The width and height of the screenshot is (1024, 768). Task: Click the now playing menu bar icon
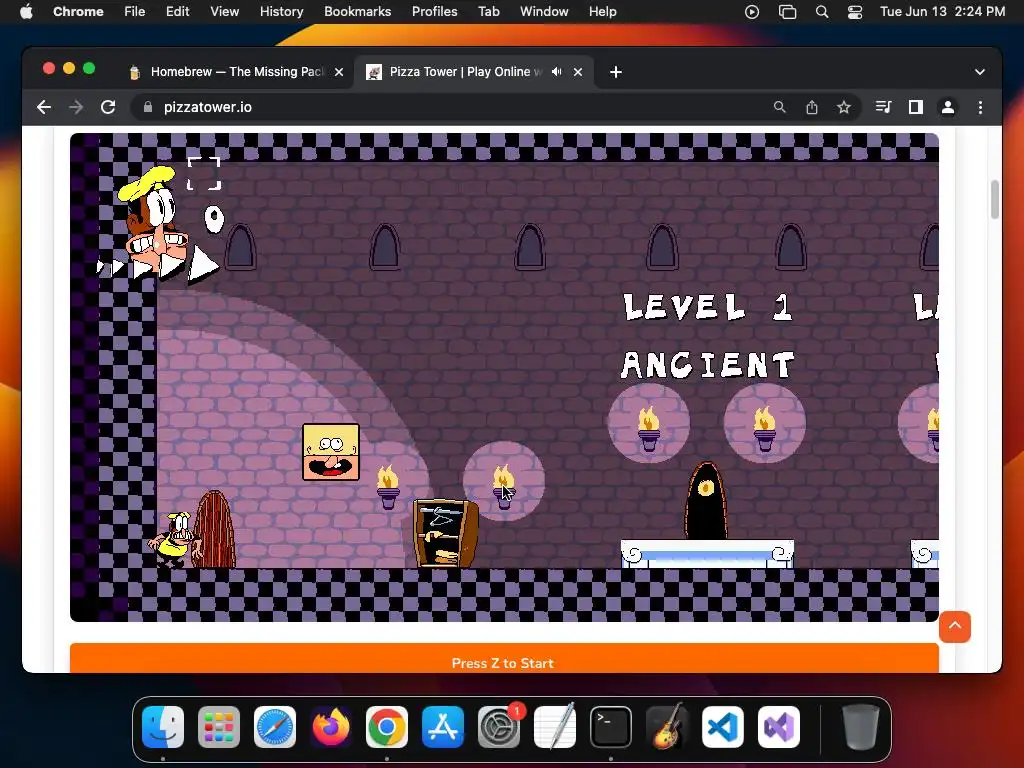point(752,12)
